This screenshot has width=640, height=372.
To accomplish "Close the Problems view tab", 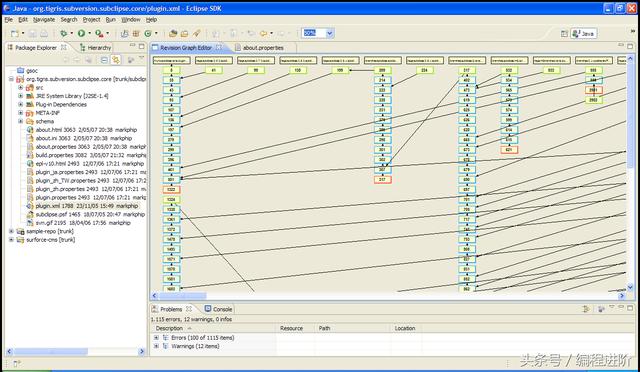I will (189, 309).
